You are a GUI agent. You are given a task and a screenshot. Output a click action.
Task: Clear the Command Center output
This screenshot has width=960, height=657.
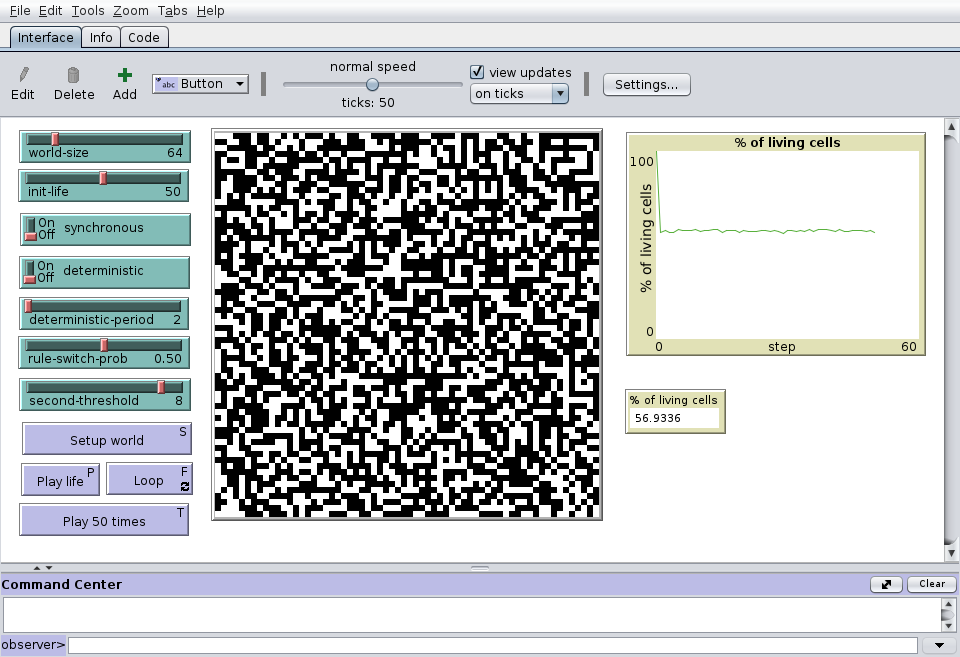pos(931,583)
